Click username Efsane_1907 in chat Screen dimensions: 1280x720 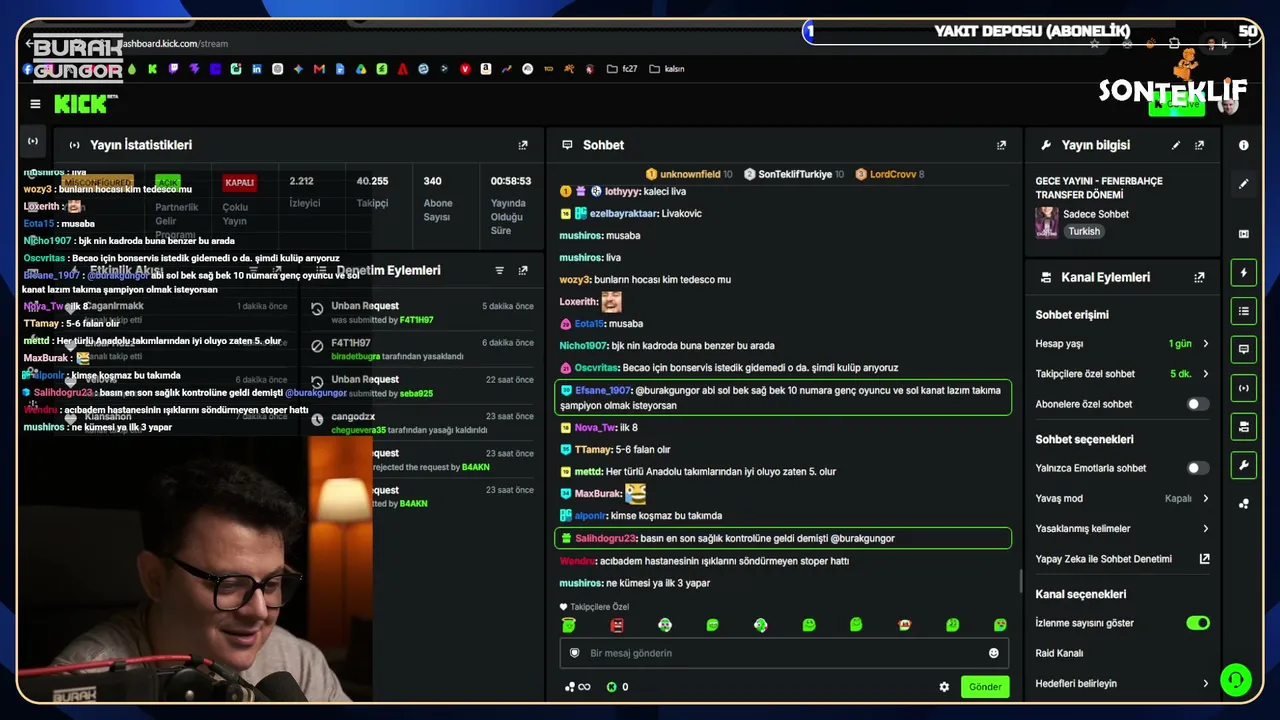603,391
